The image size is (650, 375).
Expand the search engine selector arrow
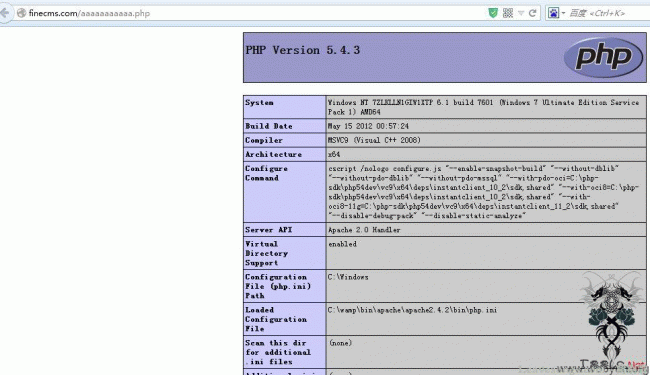tap(563, 13)
